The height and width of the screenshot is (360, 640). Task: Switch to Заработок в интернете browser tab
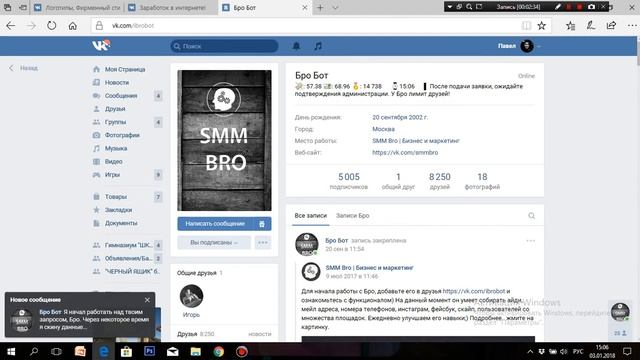tap(172, 8)
